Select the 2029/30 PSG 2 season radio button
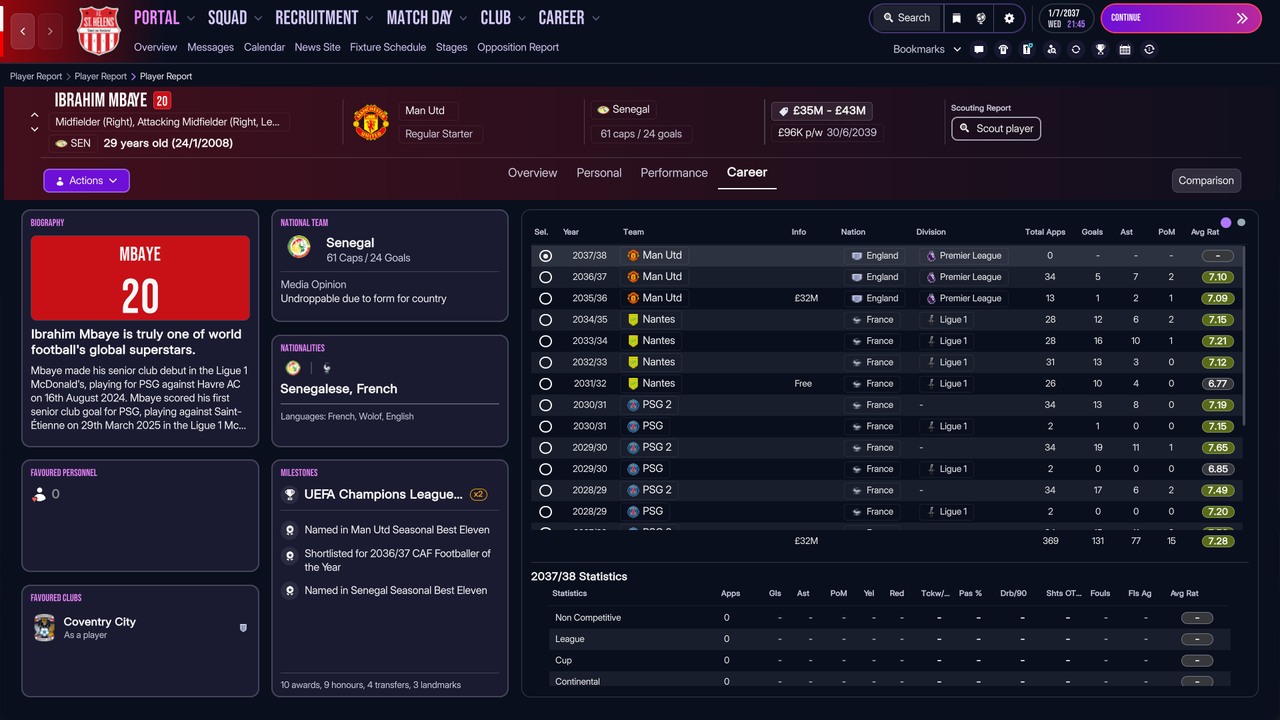The height and width of the screenshot is (720, 1280). 545,448
